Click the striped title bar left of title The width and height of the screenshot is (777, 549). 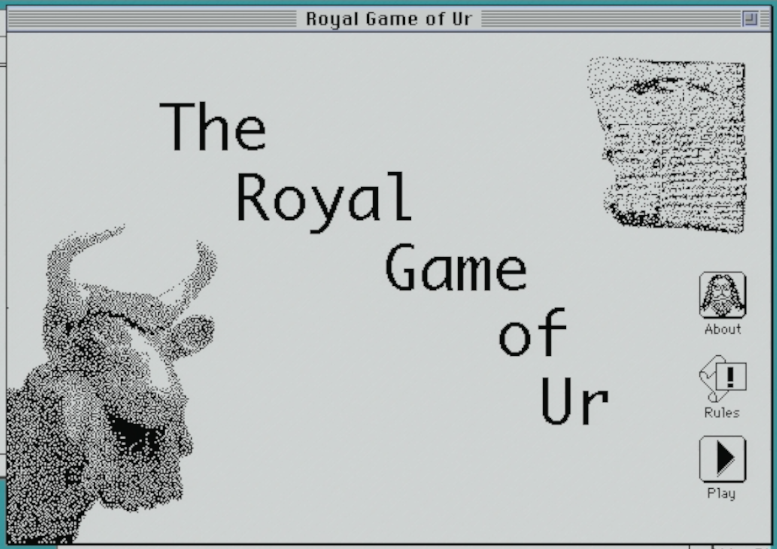pyautogui.click(x=150, y=19)
